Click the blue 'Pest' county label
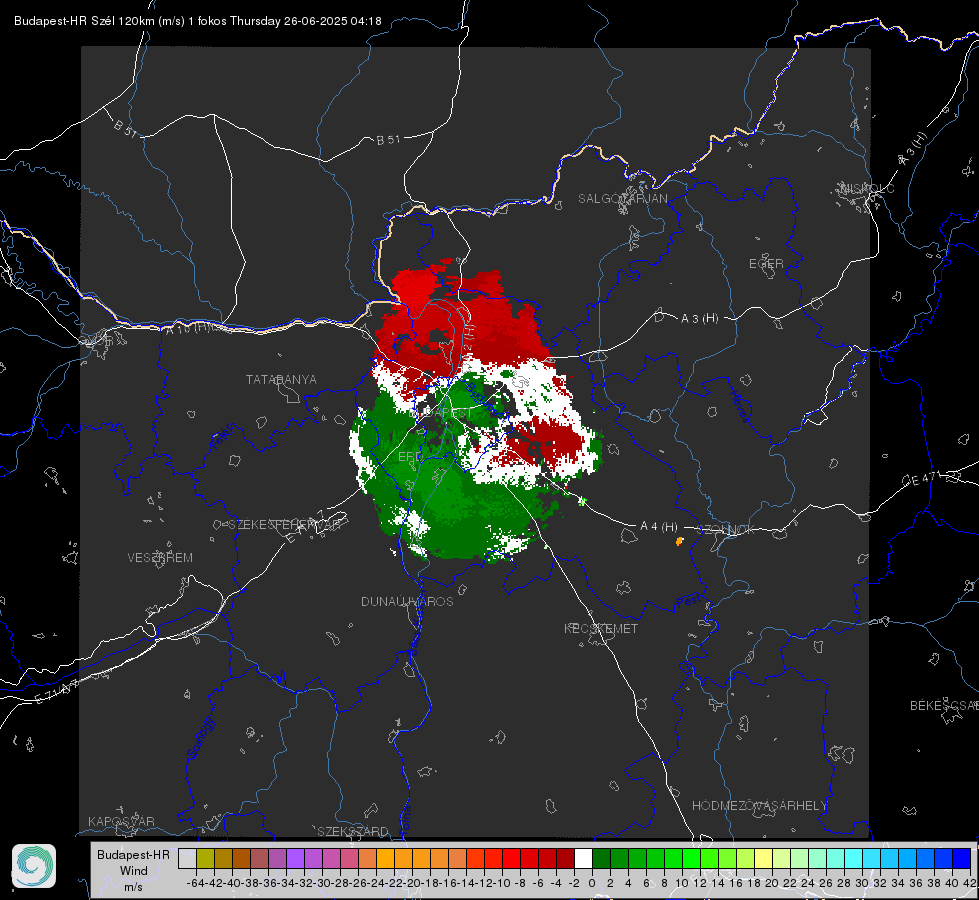This screenshot has height=900, width=979. [688, 602]
